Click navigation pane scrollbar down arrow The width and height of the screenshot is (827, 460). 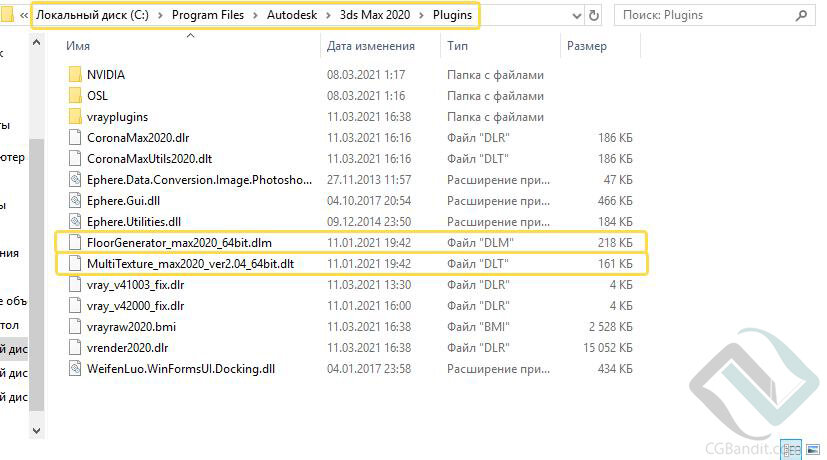[x=36, y=430]
